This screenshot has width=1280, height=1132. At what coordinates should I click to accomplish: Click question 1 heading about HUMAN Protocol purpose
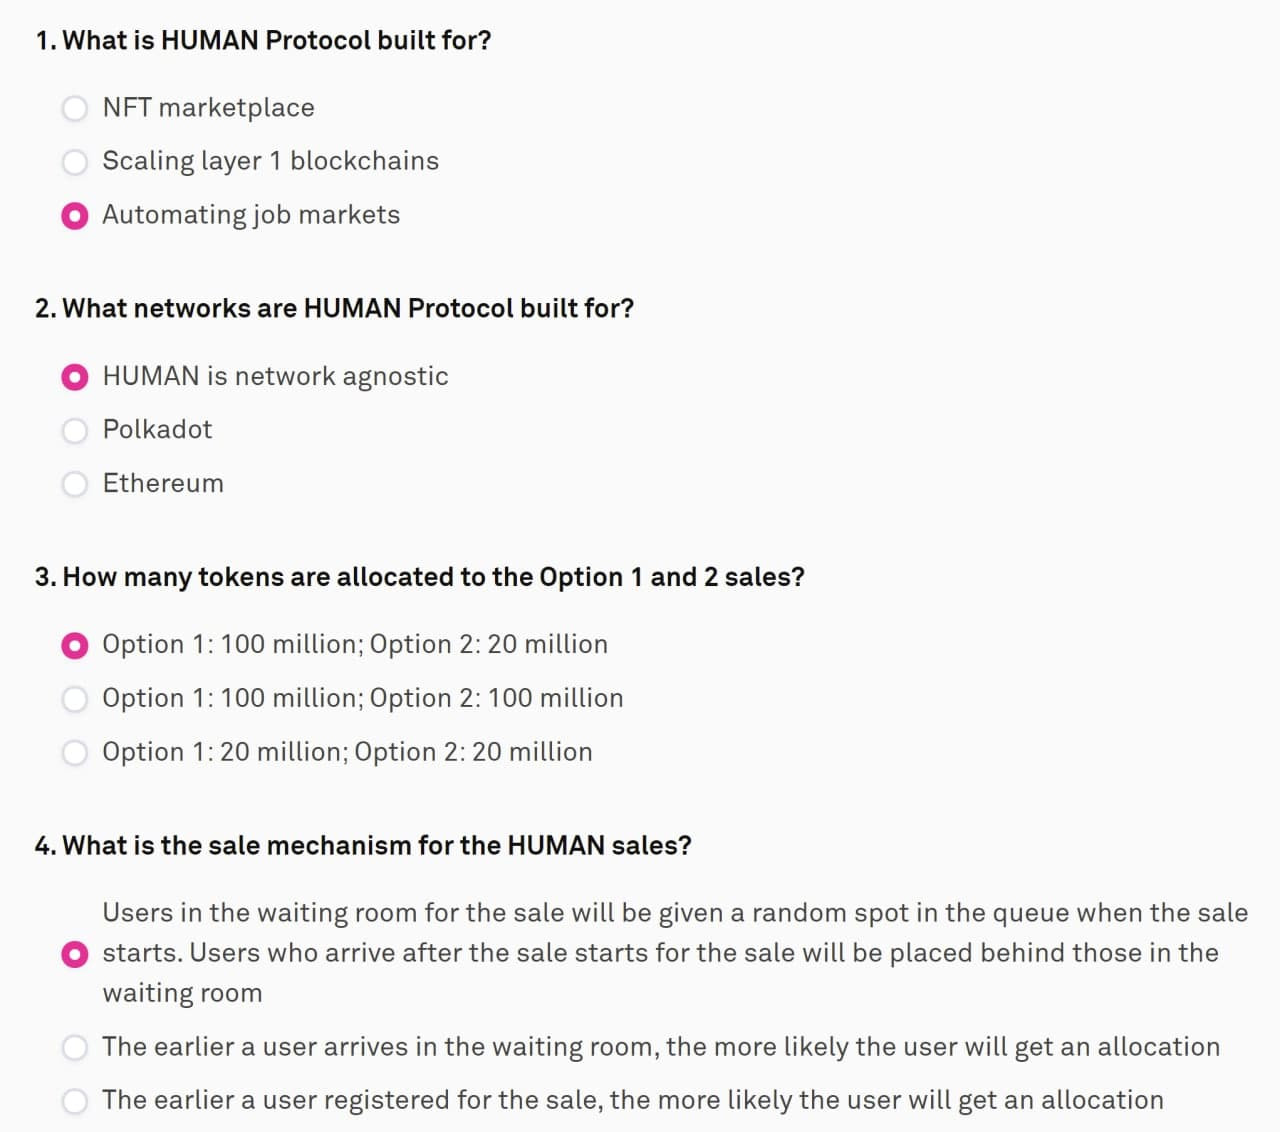pos(263,41)
